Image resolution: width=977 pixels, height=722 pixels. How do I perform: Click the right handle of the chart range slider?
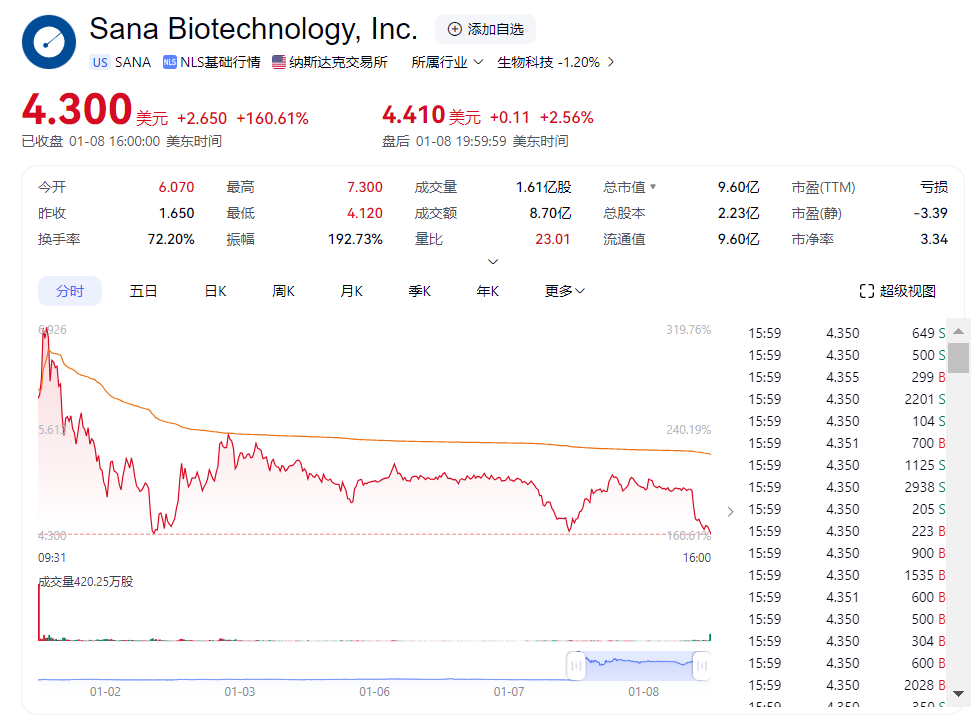702,666
